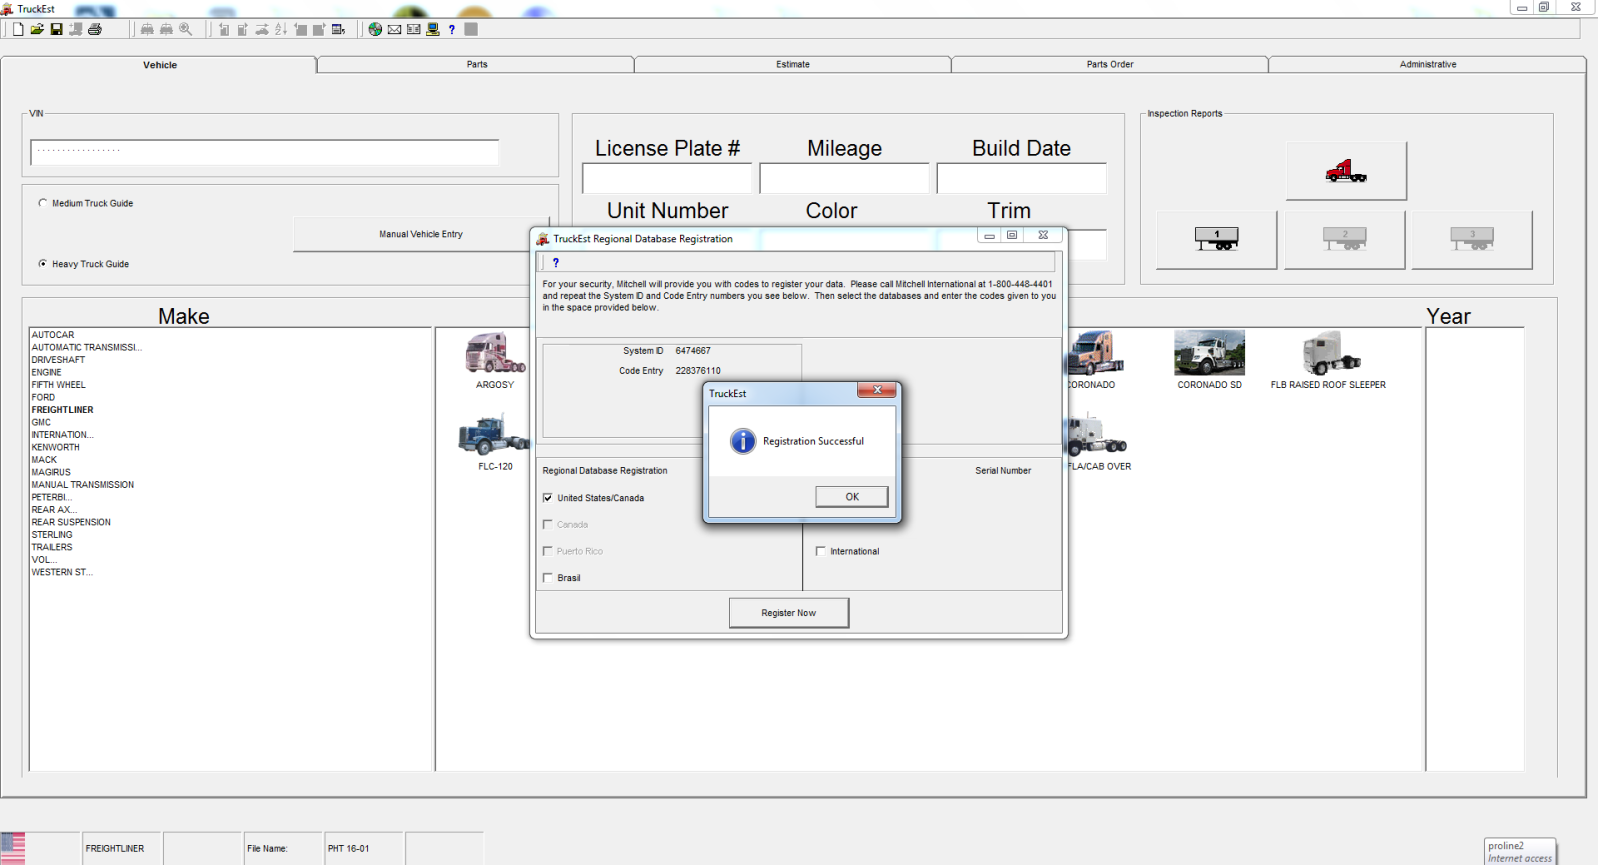1598x865 pixels.
Task: Switch to the Estimate tab
Action: pos(793,64)
